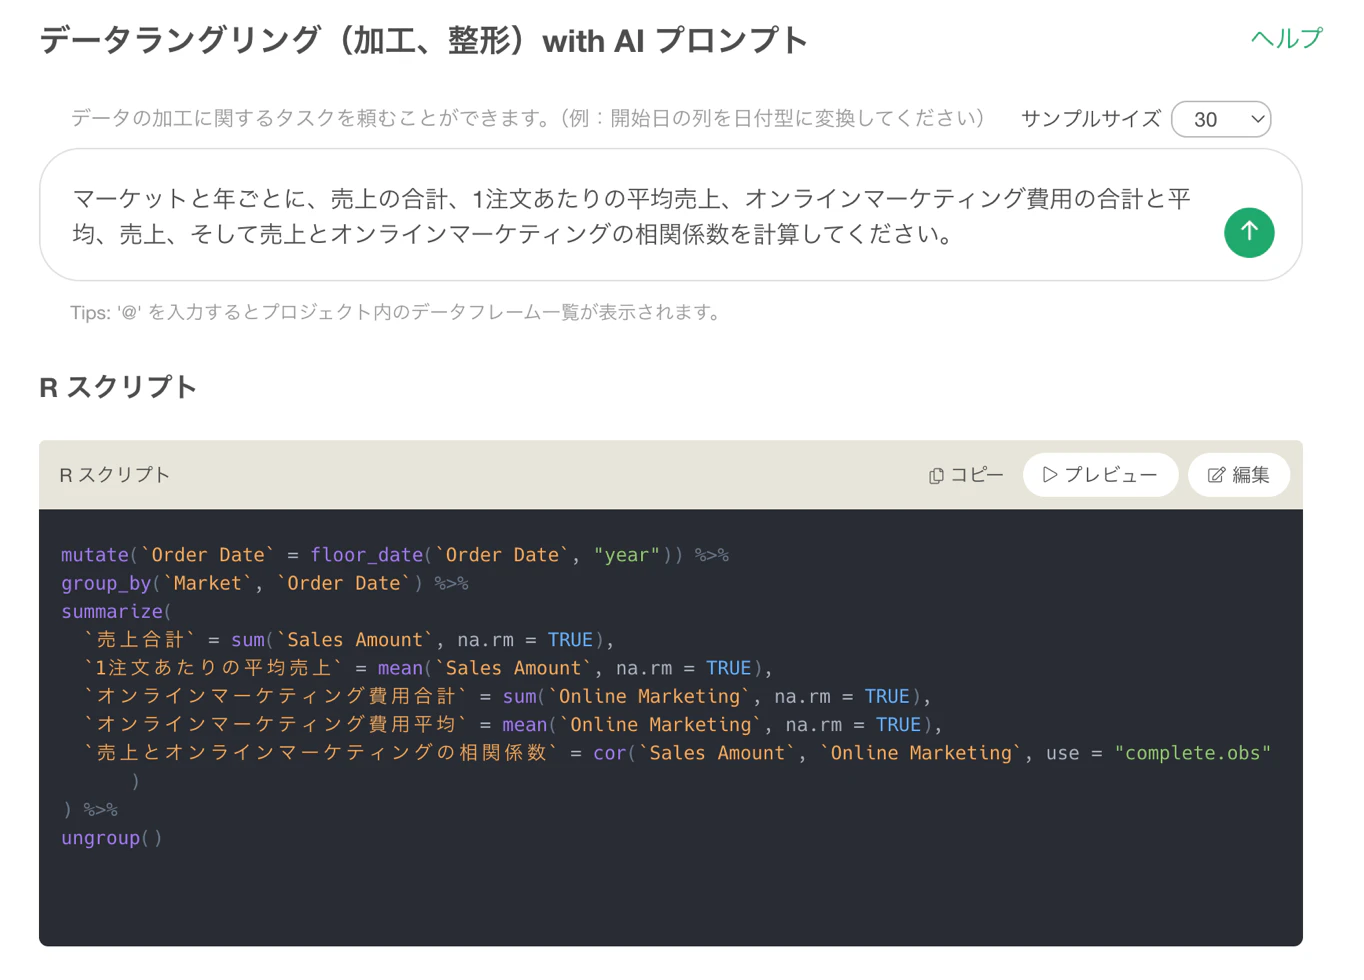
Task: Click the `オンラインマーケティング費用合計` line
Action: pyautogui.click(x=507, y=696)
